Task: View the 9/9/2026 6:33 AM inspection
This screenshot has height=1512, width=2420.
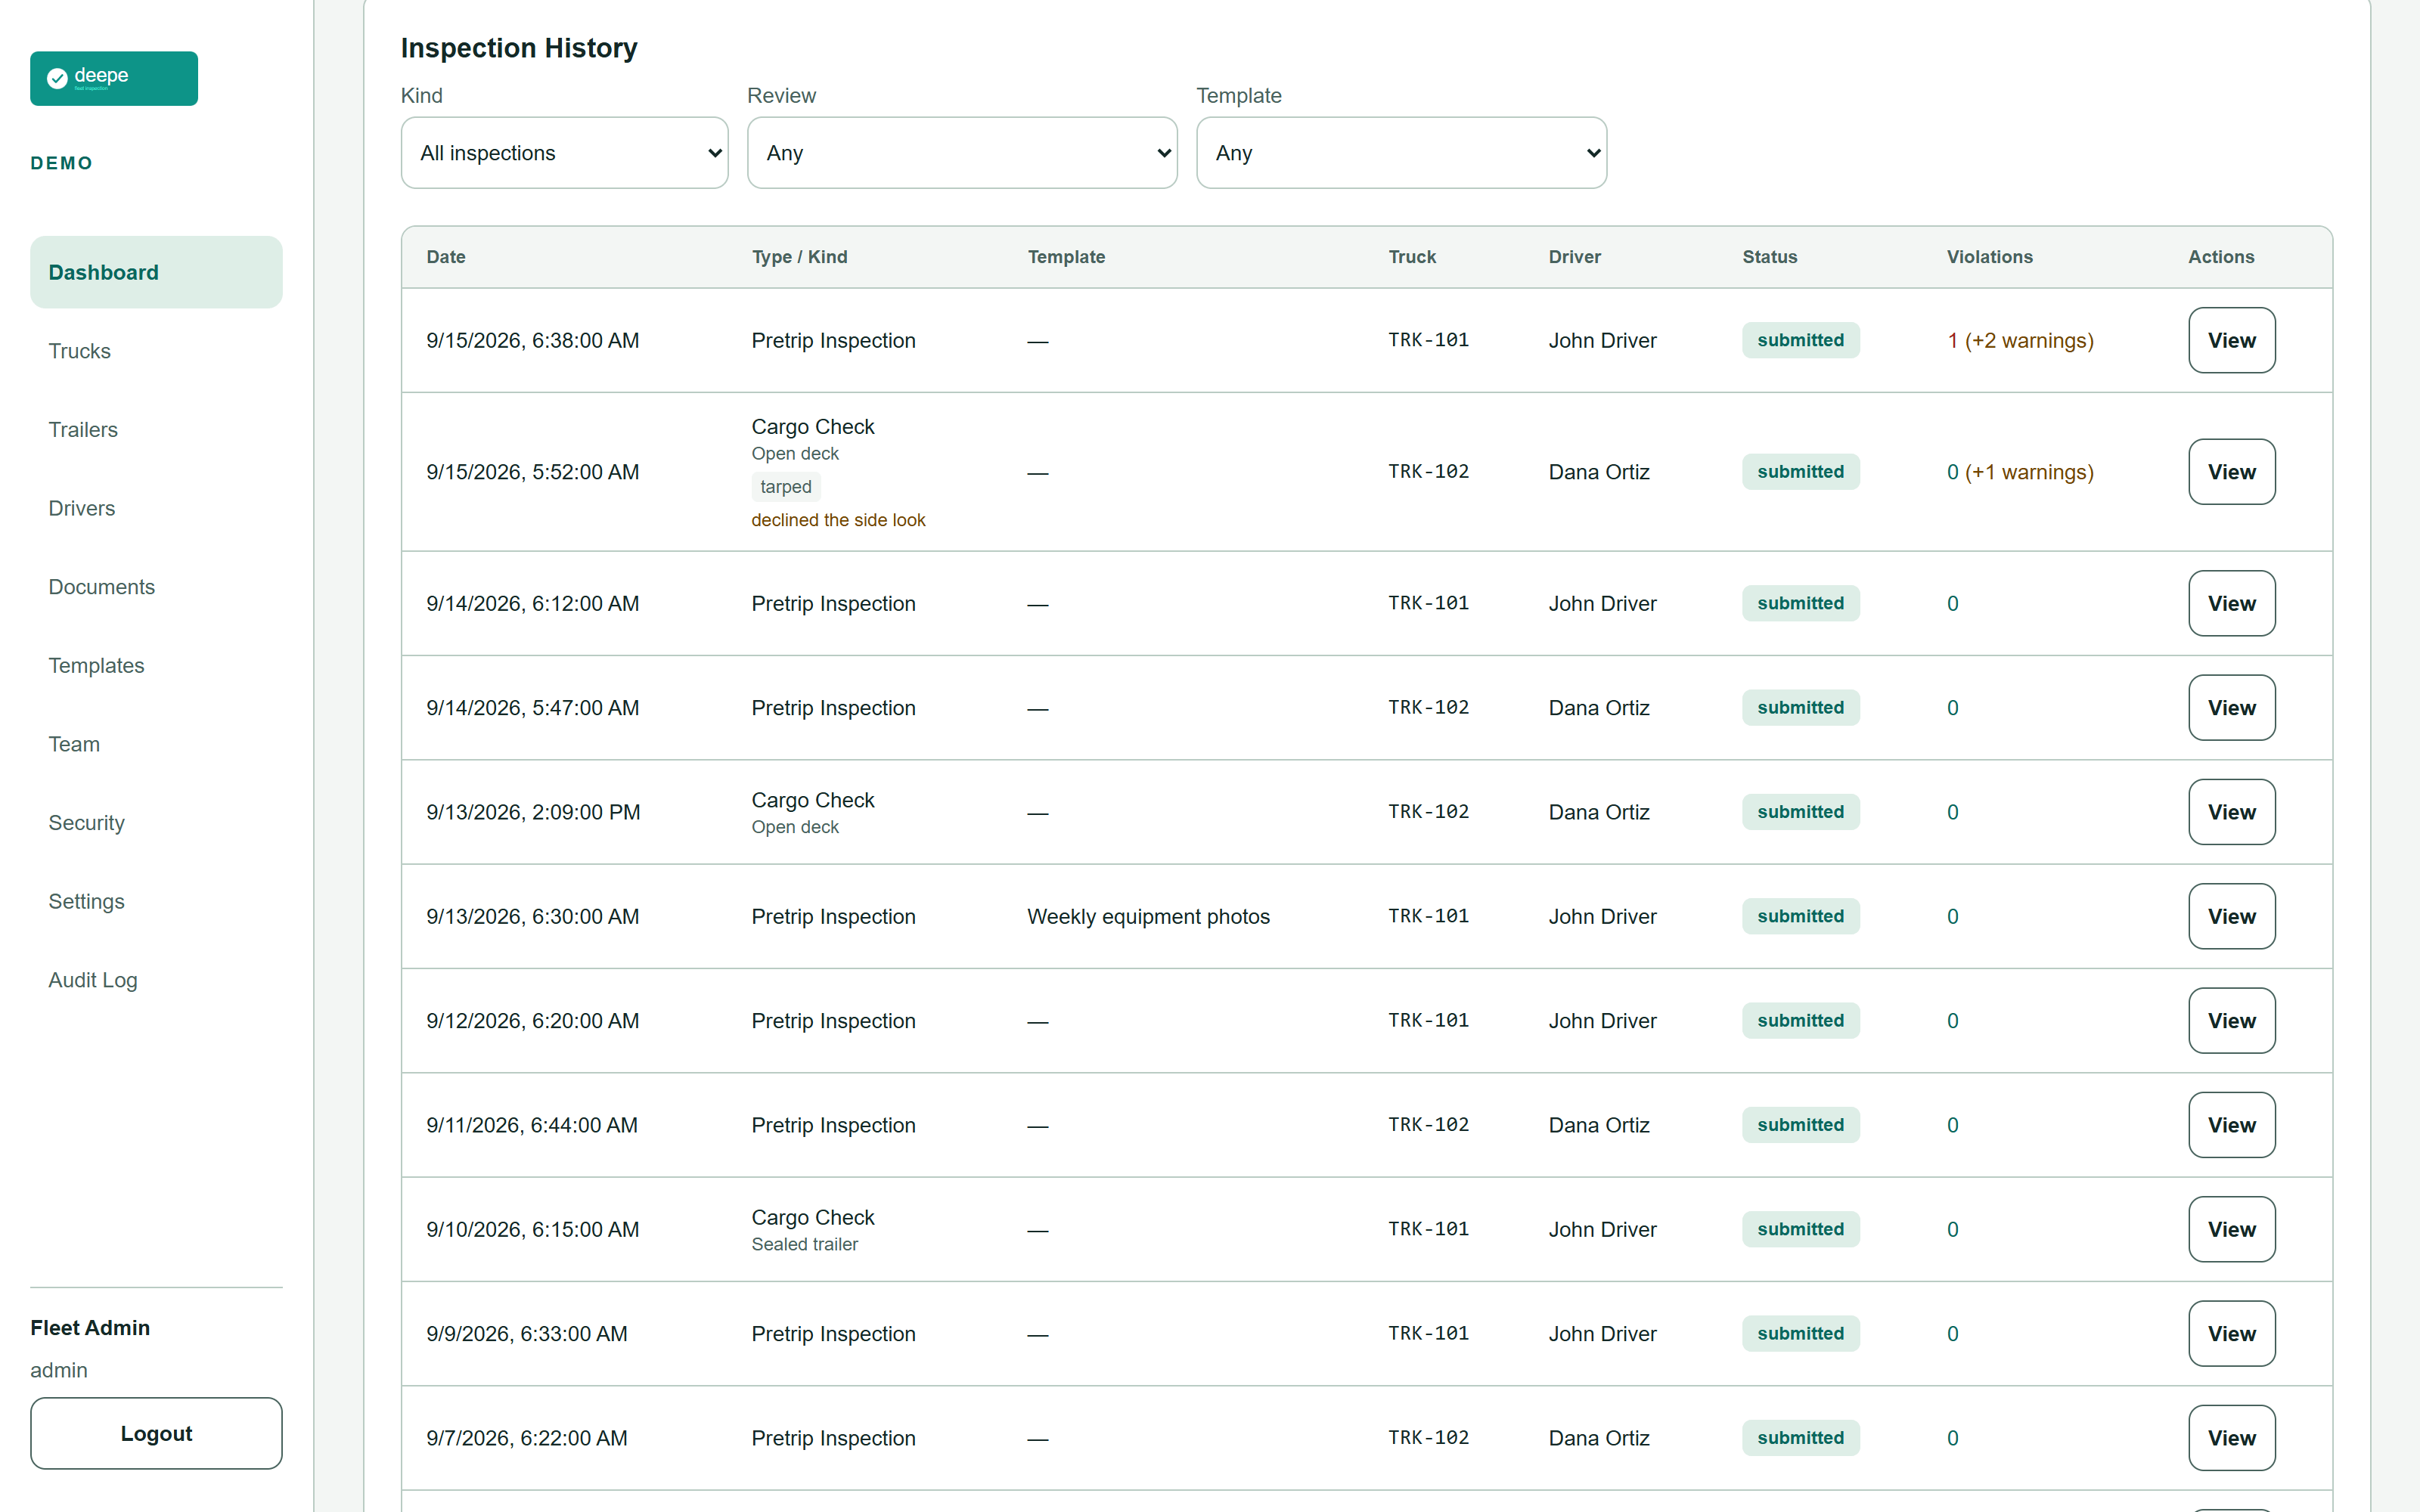Action: pyautogui.click(x=2231, y=1334)
